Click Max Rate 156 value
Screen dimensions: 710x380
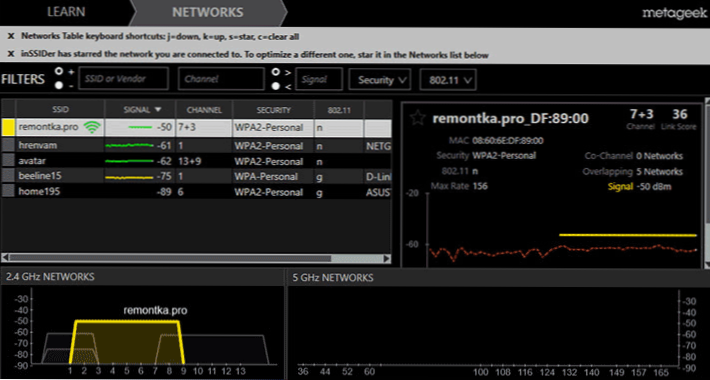tap(480, 186)
